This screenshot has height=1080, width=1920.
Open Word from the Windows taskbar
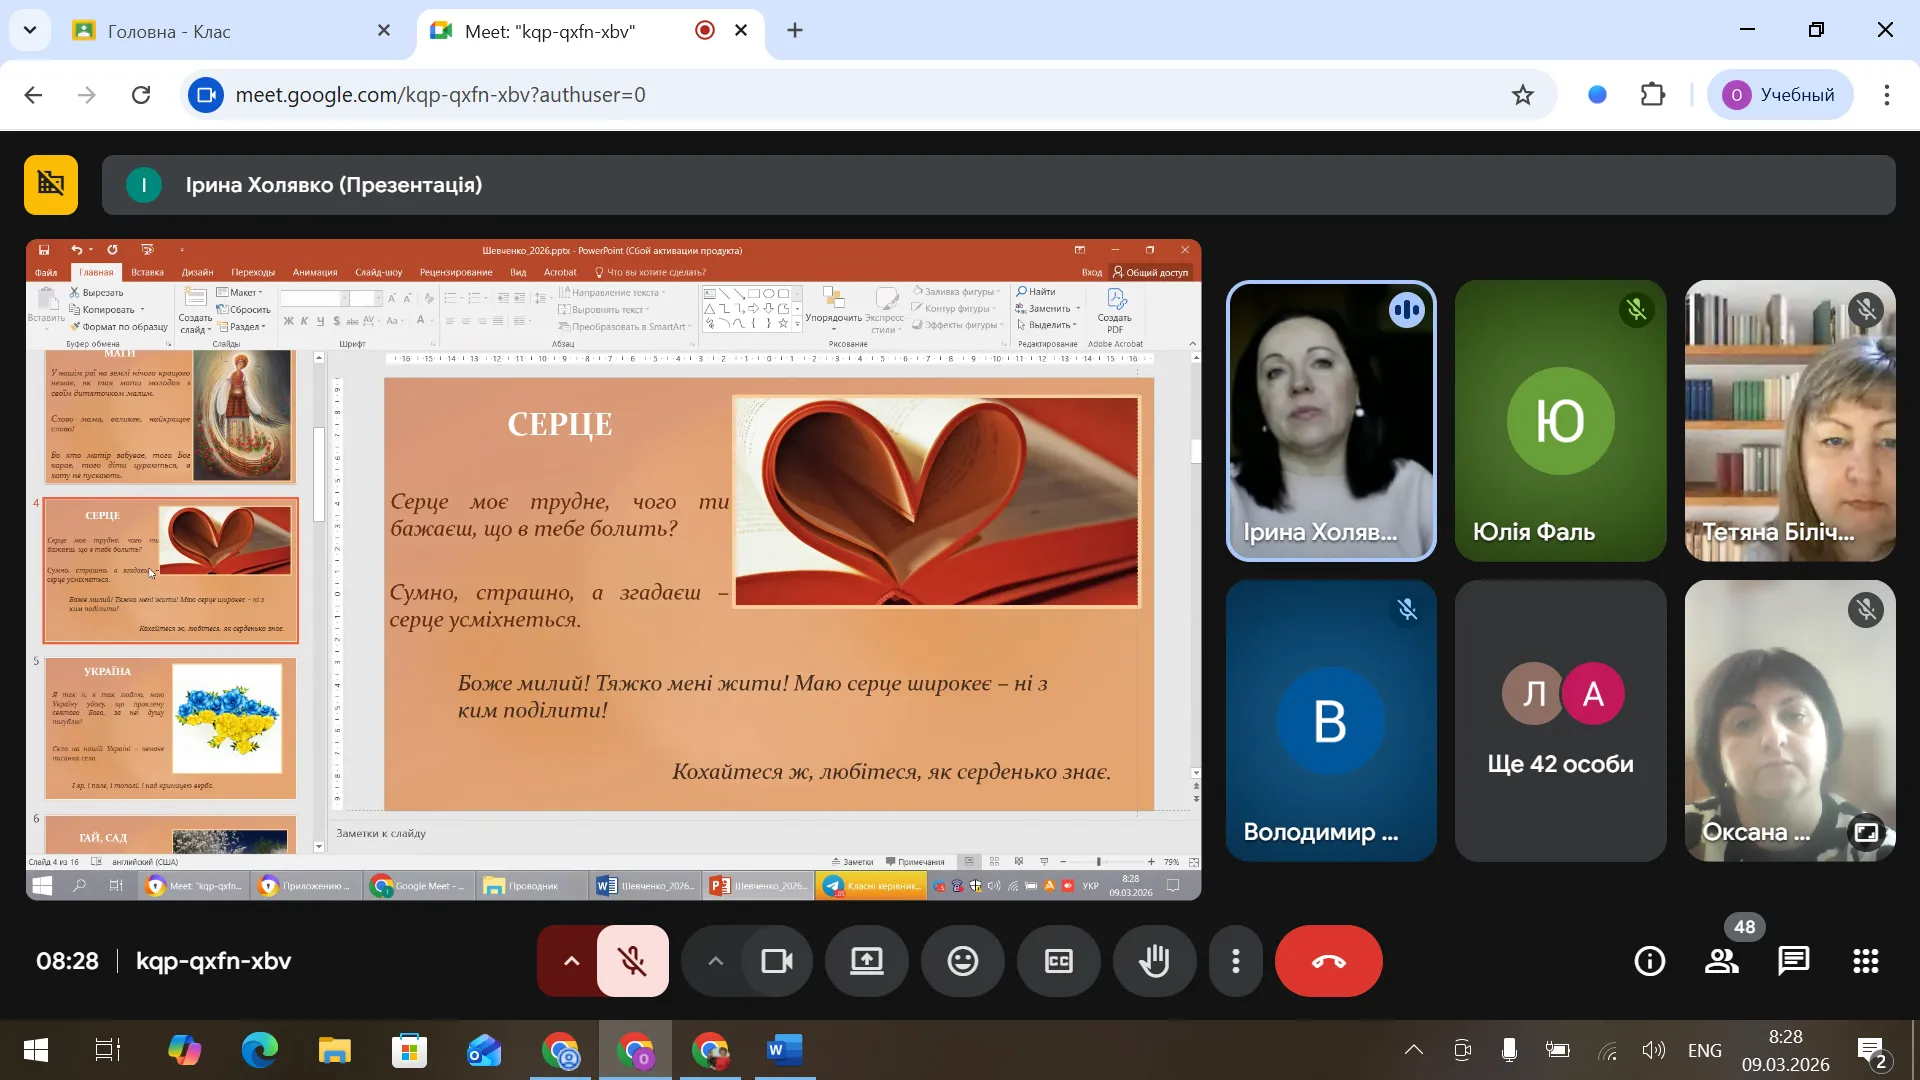[x=785, y=1050]
